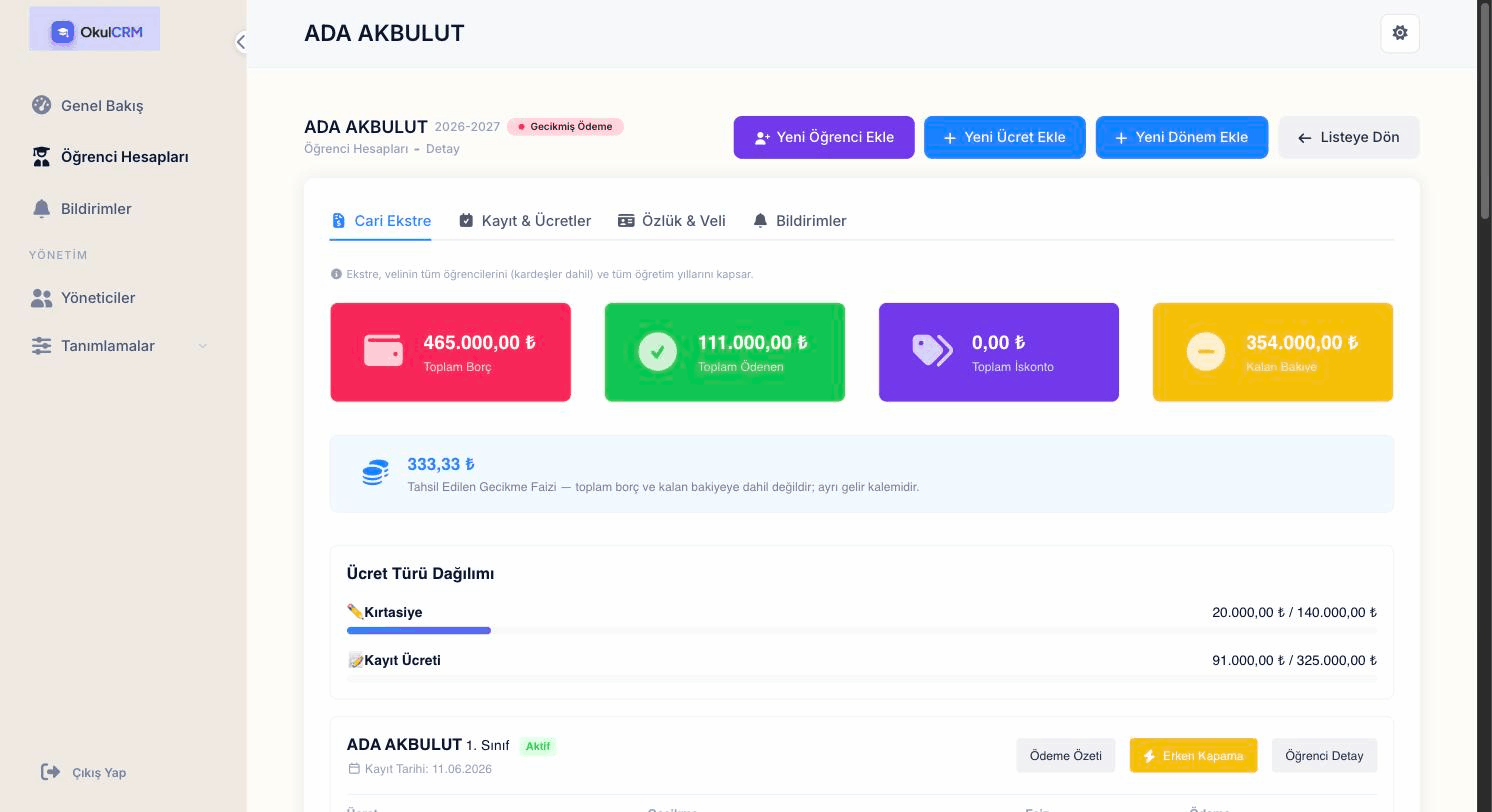
Task: Click the page vertical scrollbar
Action: click(1484, 110)
